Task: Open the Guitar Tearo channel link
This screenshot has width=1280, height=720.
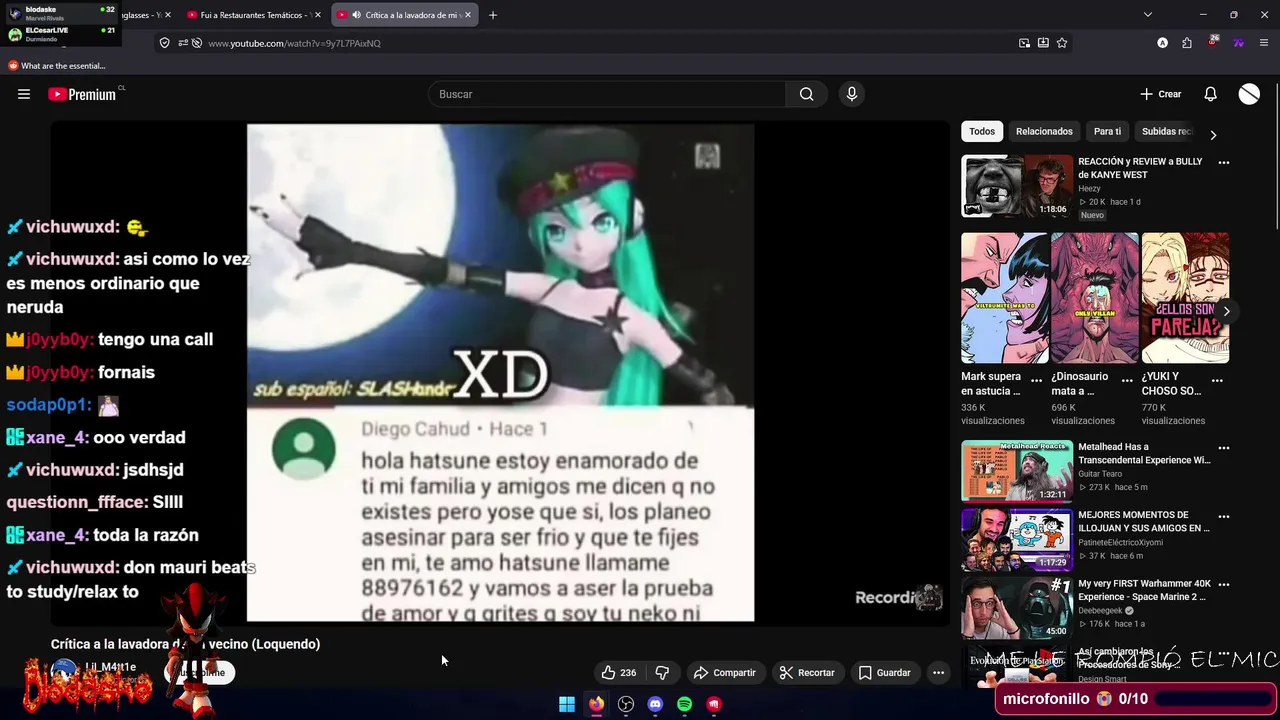Action: 1100,474
